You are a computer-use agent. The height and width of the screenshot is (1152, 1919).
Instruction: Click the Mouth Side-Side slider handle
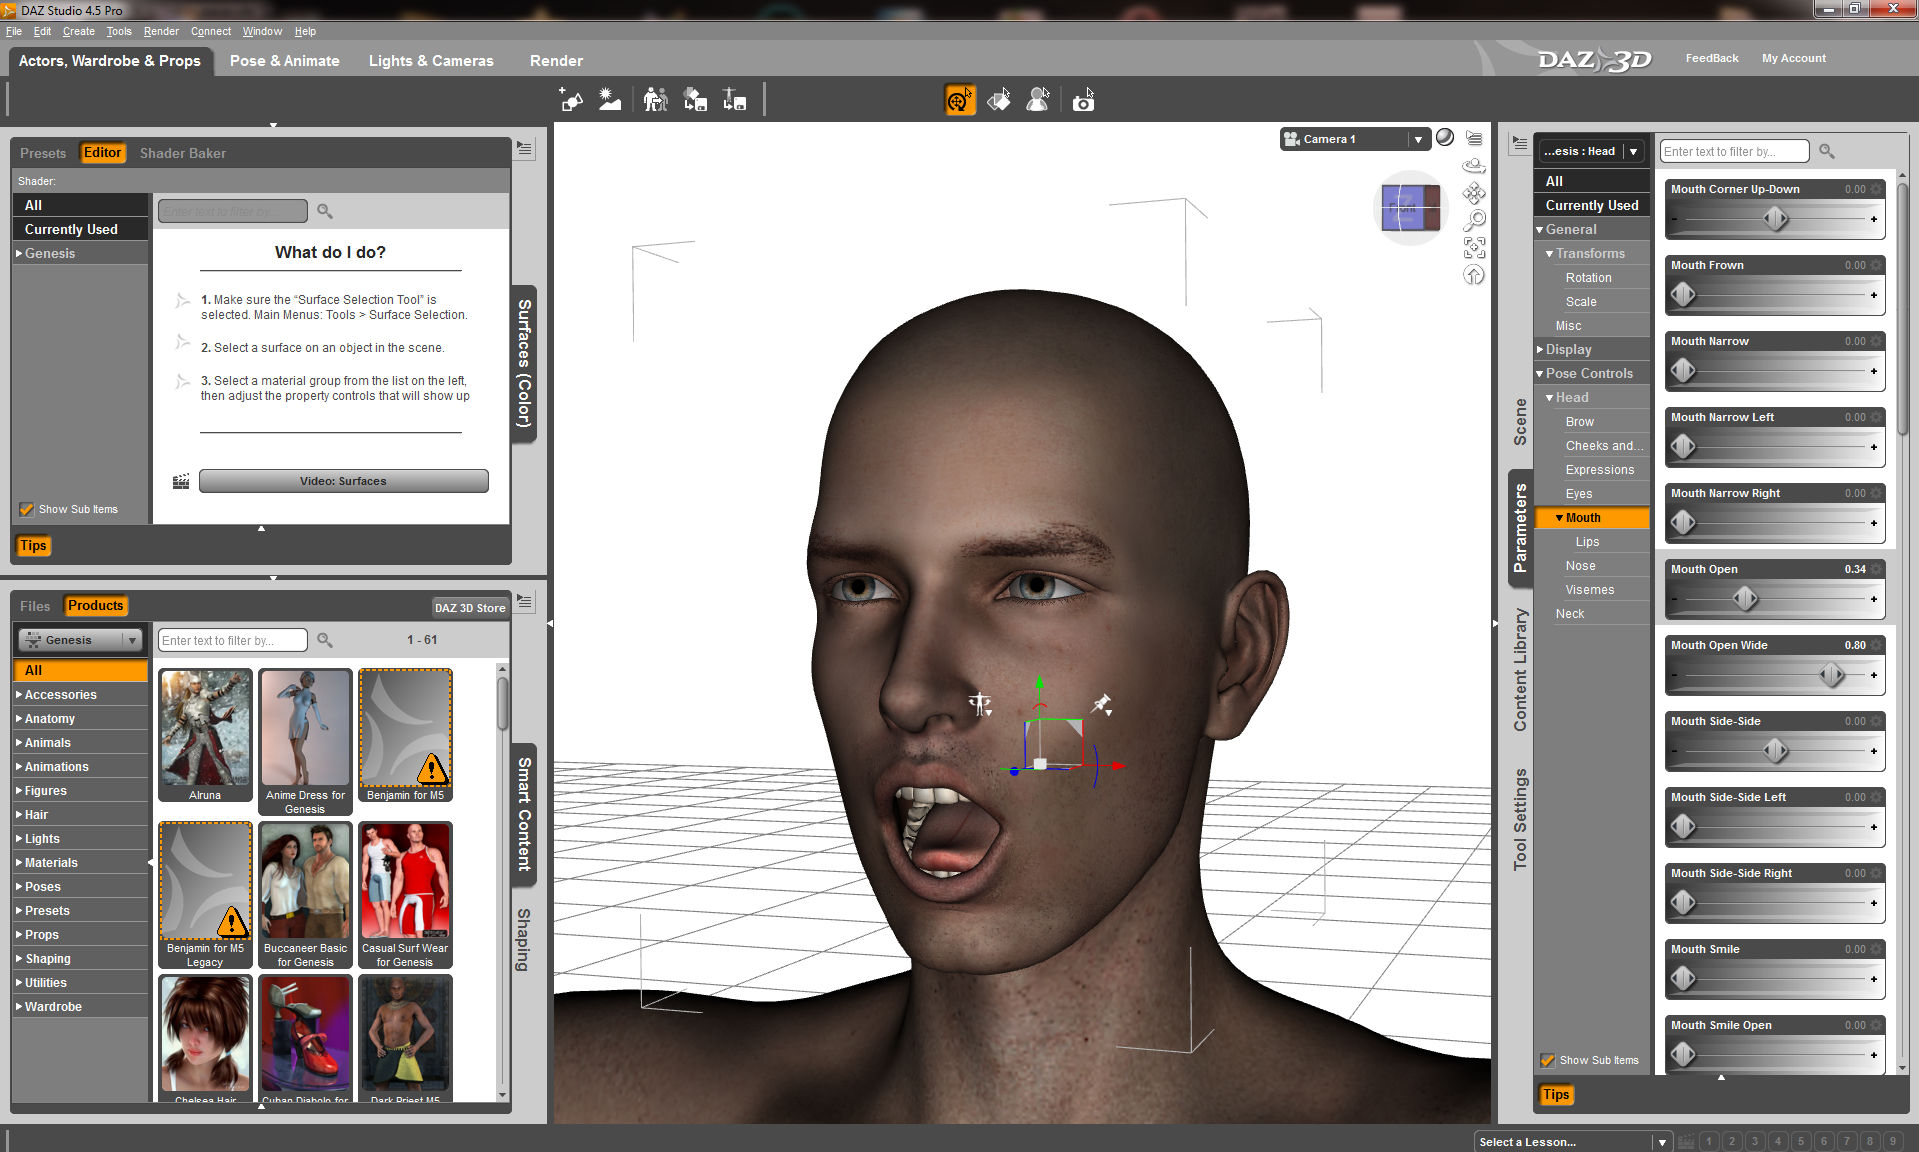1776,751
